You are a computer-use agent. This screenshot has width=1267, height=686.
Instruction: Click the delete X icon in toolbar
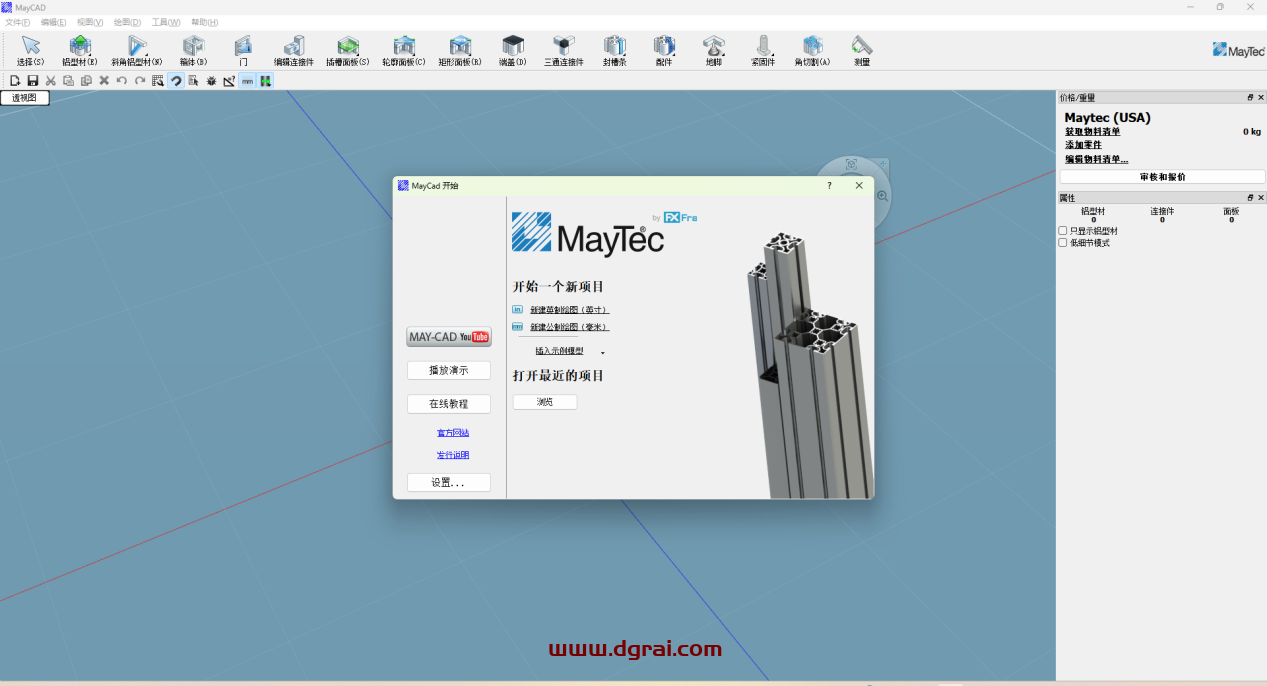104,80
